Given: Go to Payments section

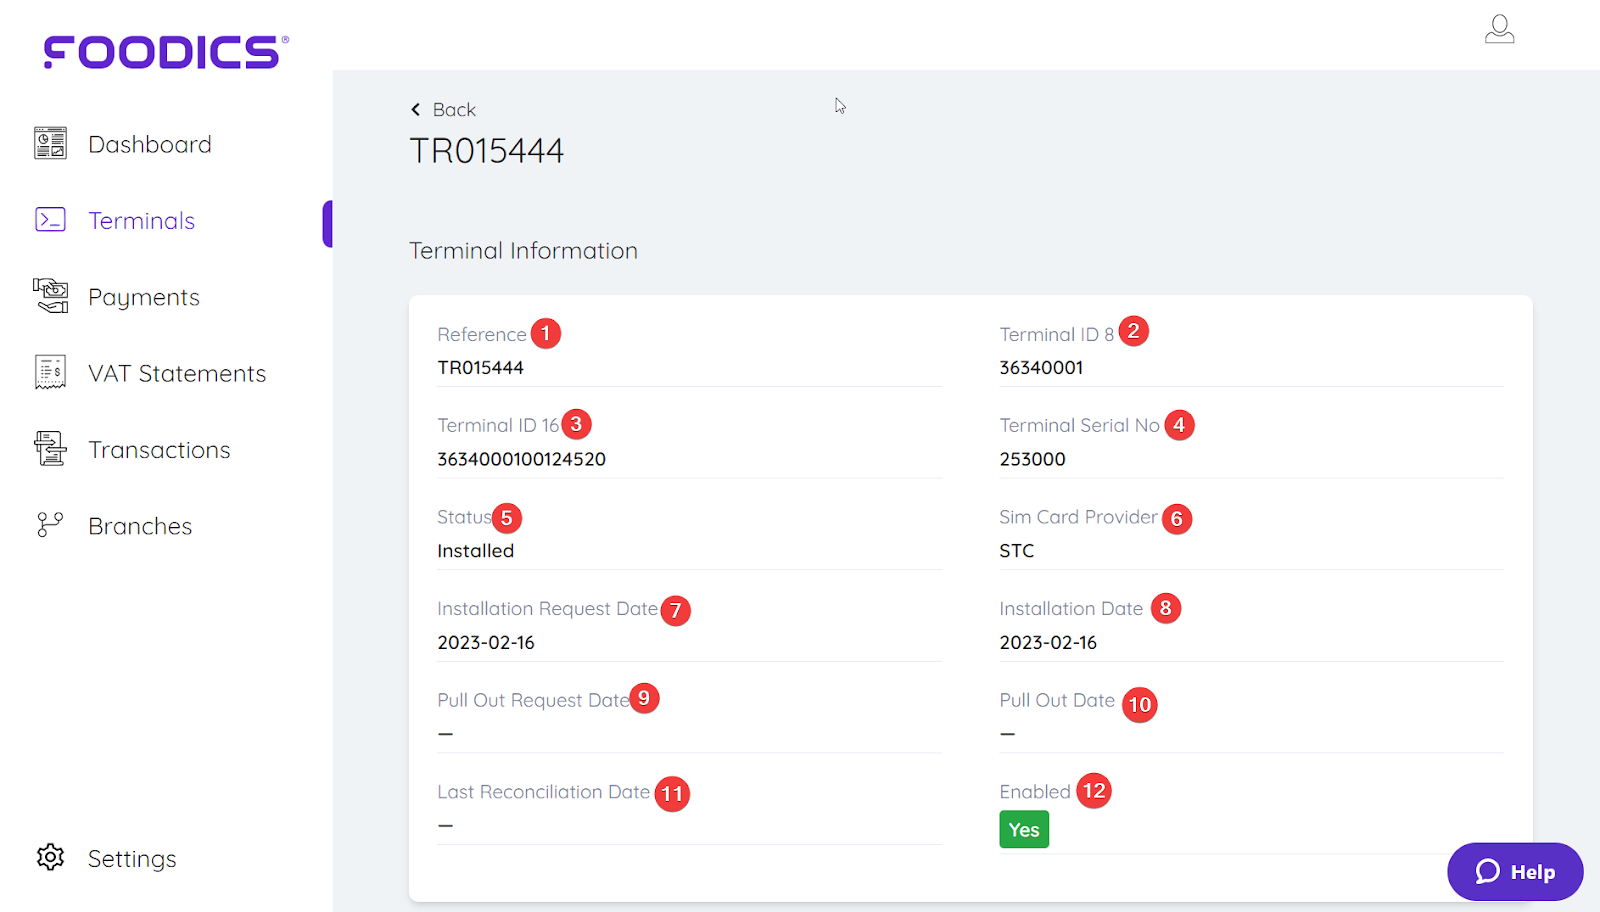Looking at the screenshot, I should point(144,297).
